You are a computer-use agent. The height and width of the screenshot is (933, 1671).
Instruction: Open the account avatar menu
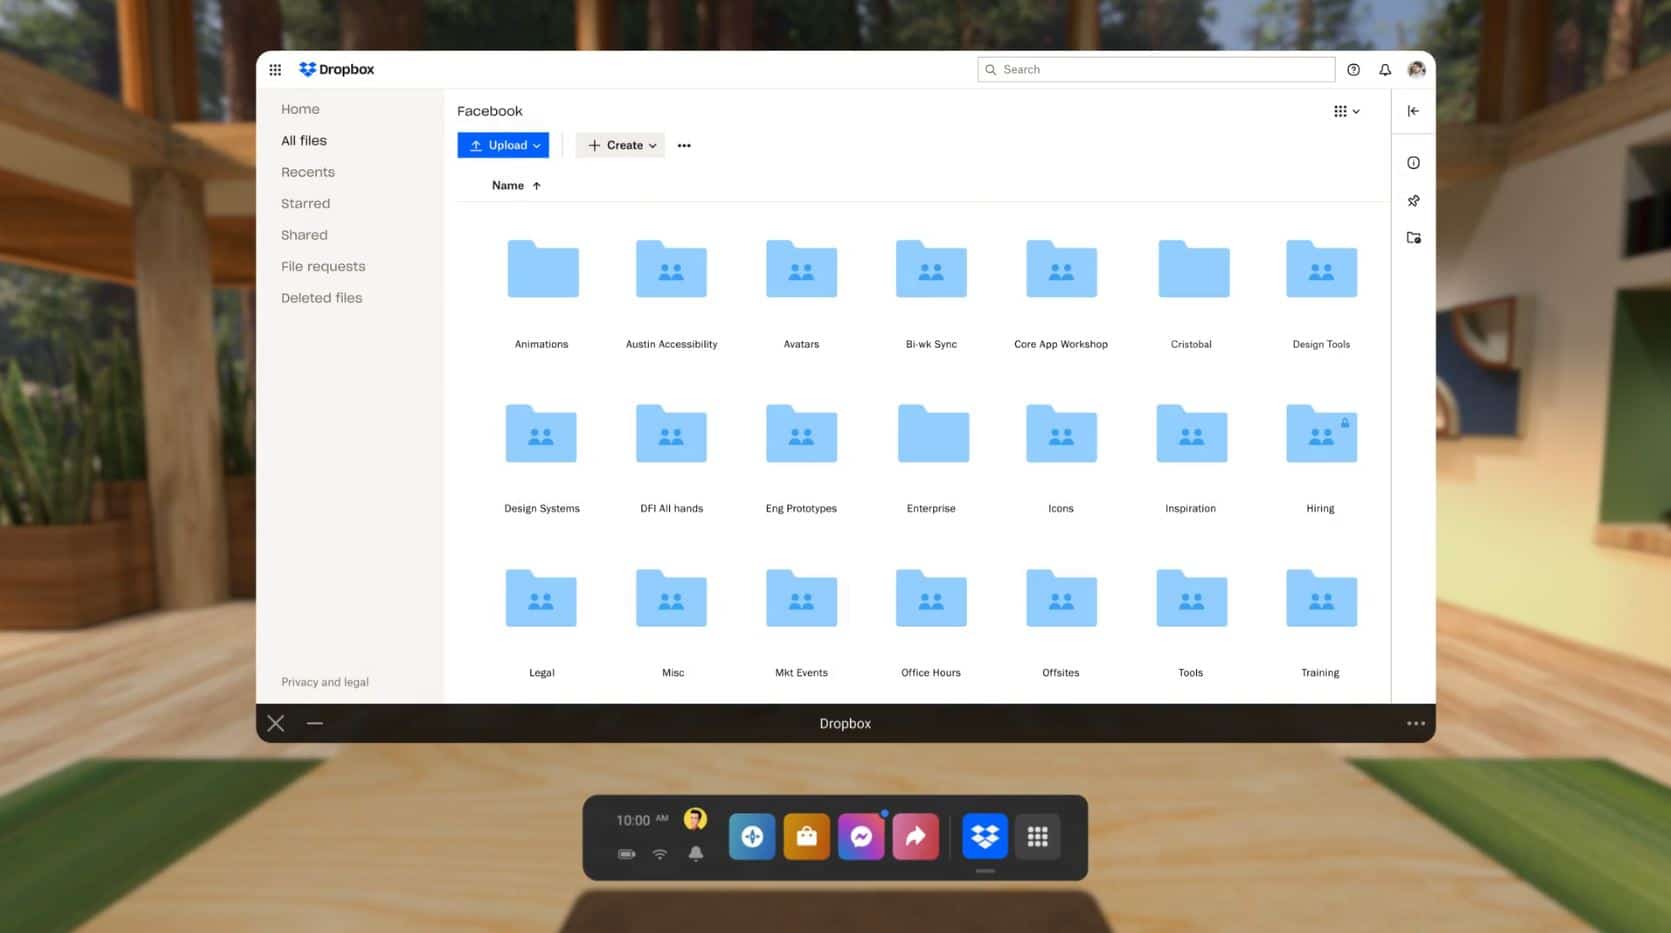(1417, 69)
